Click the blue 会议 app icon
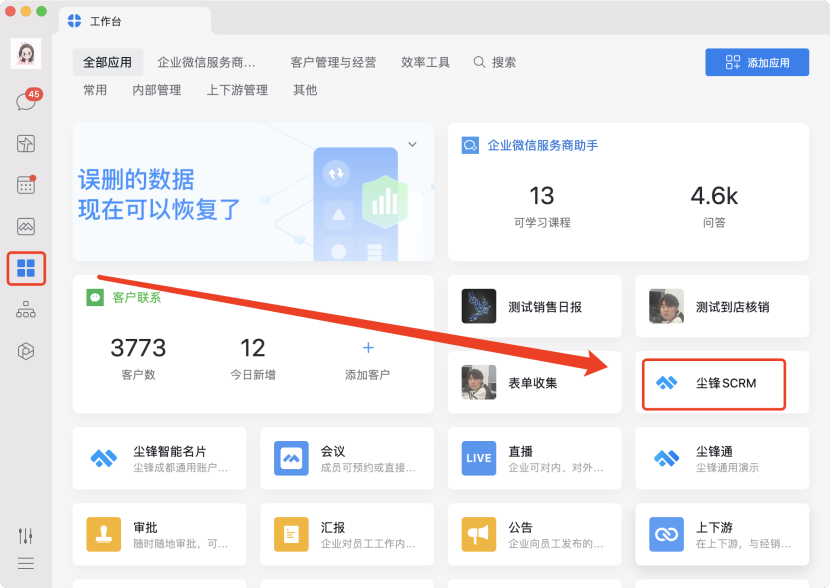This screenshot has width=830, height=588. click(291, 458)
